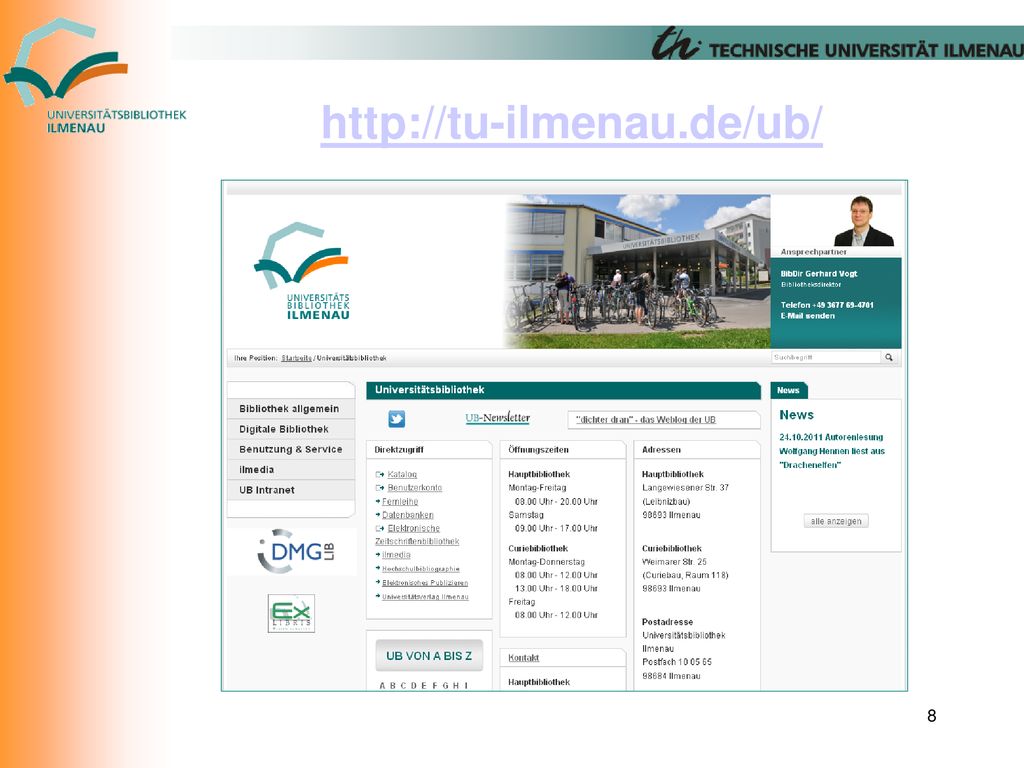1024x768 pixels.
Task: Click "Telefon +49 3677 69-4701" text
Action: coord(827,305)
